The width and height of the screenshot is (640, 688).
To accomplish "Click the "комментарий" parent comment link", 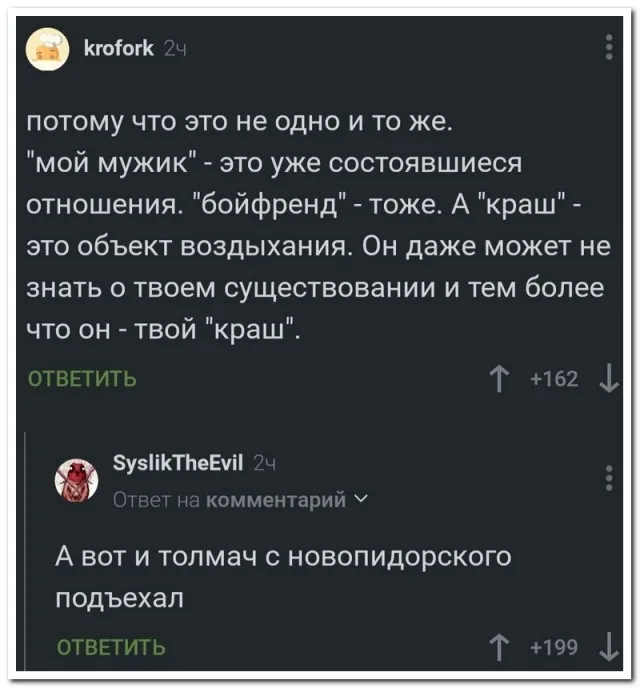I will tap(275, 499).
